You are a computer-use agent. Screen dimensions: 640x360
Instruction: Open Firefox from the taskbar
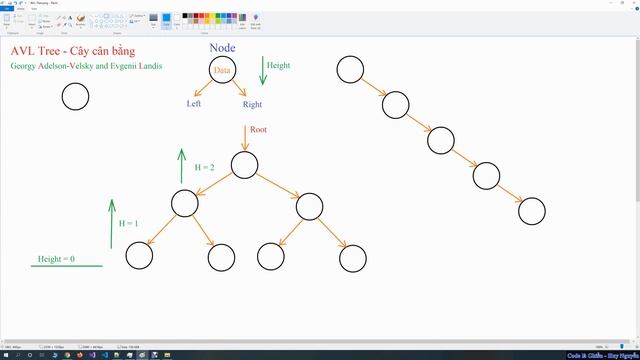[80, 355]
